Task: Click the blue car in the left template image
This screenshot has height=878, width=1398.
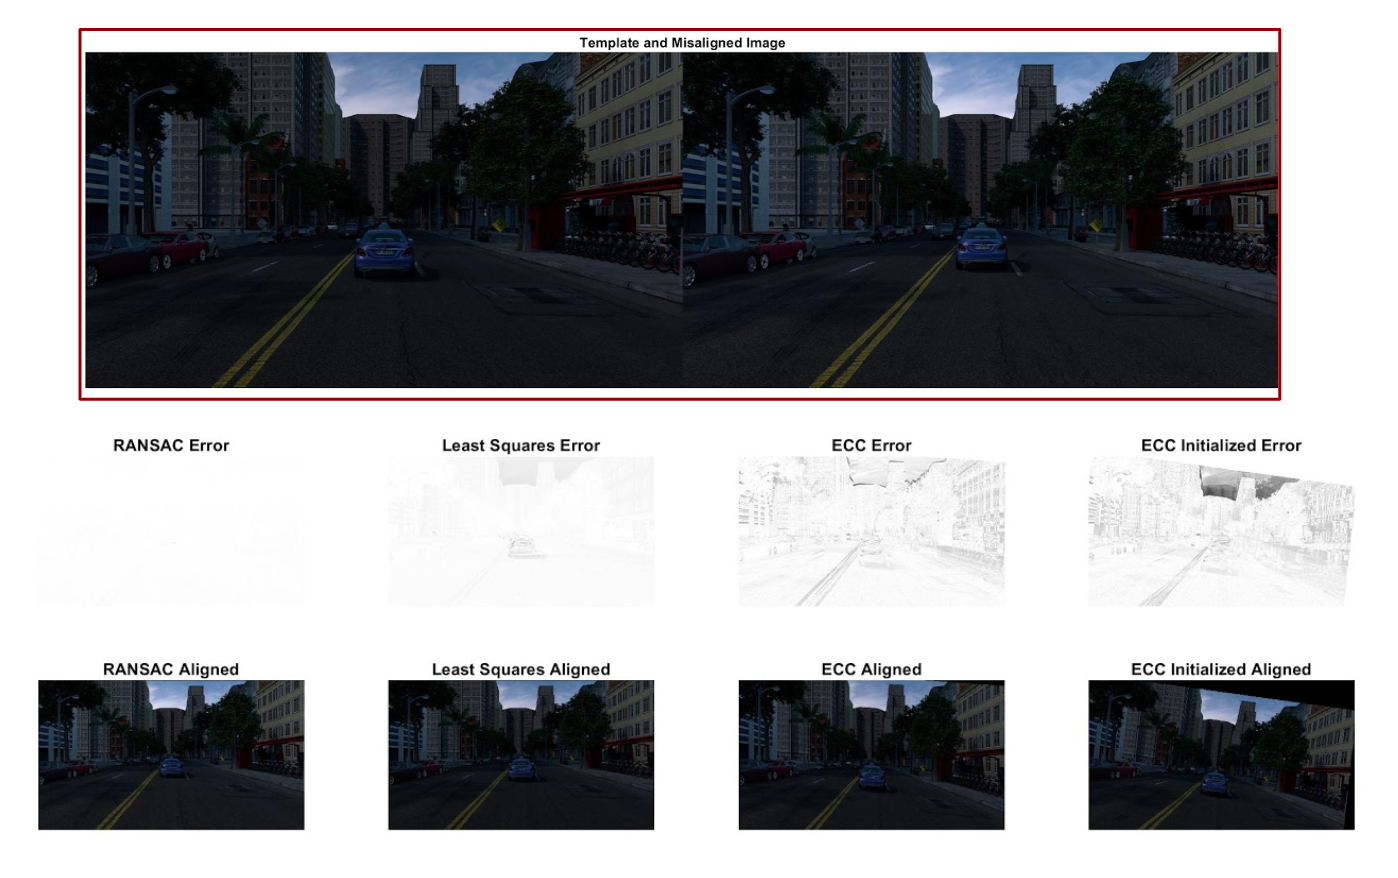Action: [384, 251]
